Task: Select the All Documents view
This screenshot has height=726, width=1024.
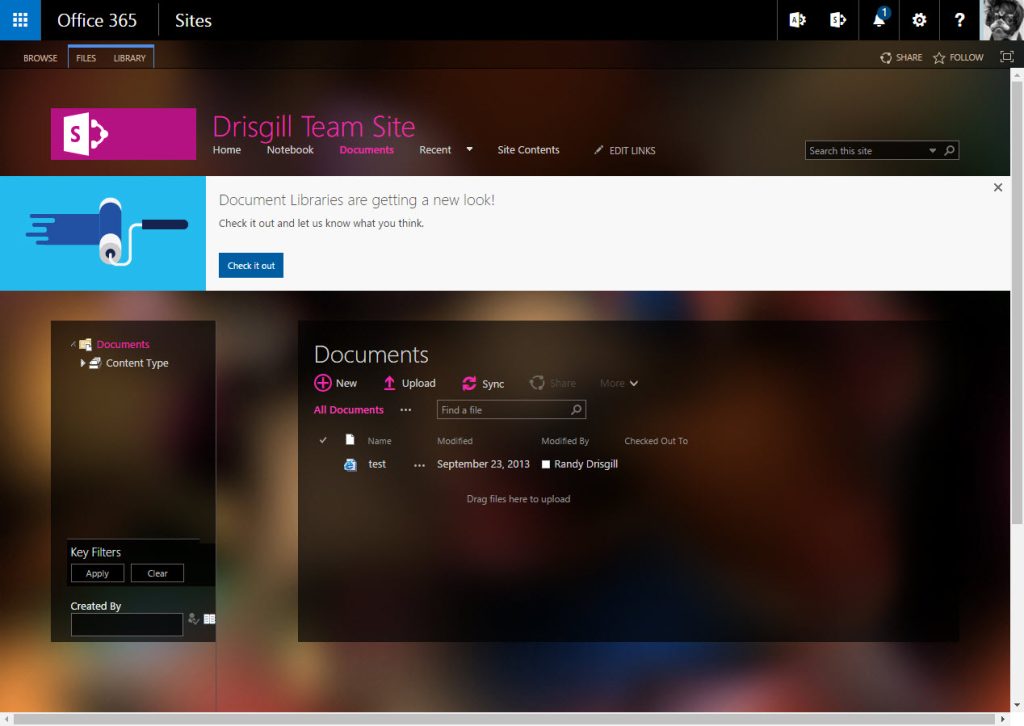Action: 349,410
